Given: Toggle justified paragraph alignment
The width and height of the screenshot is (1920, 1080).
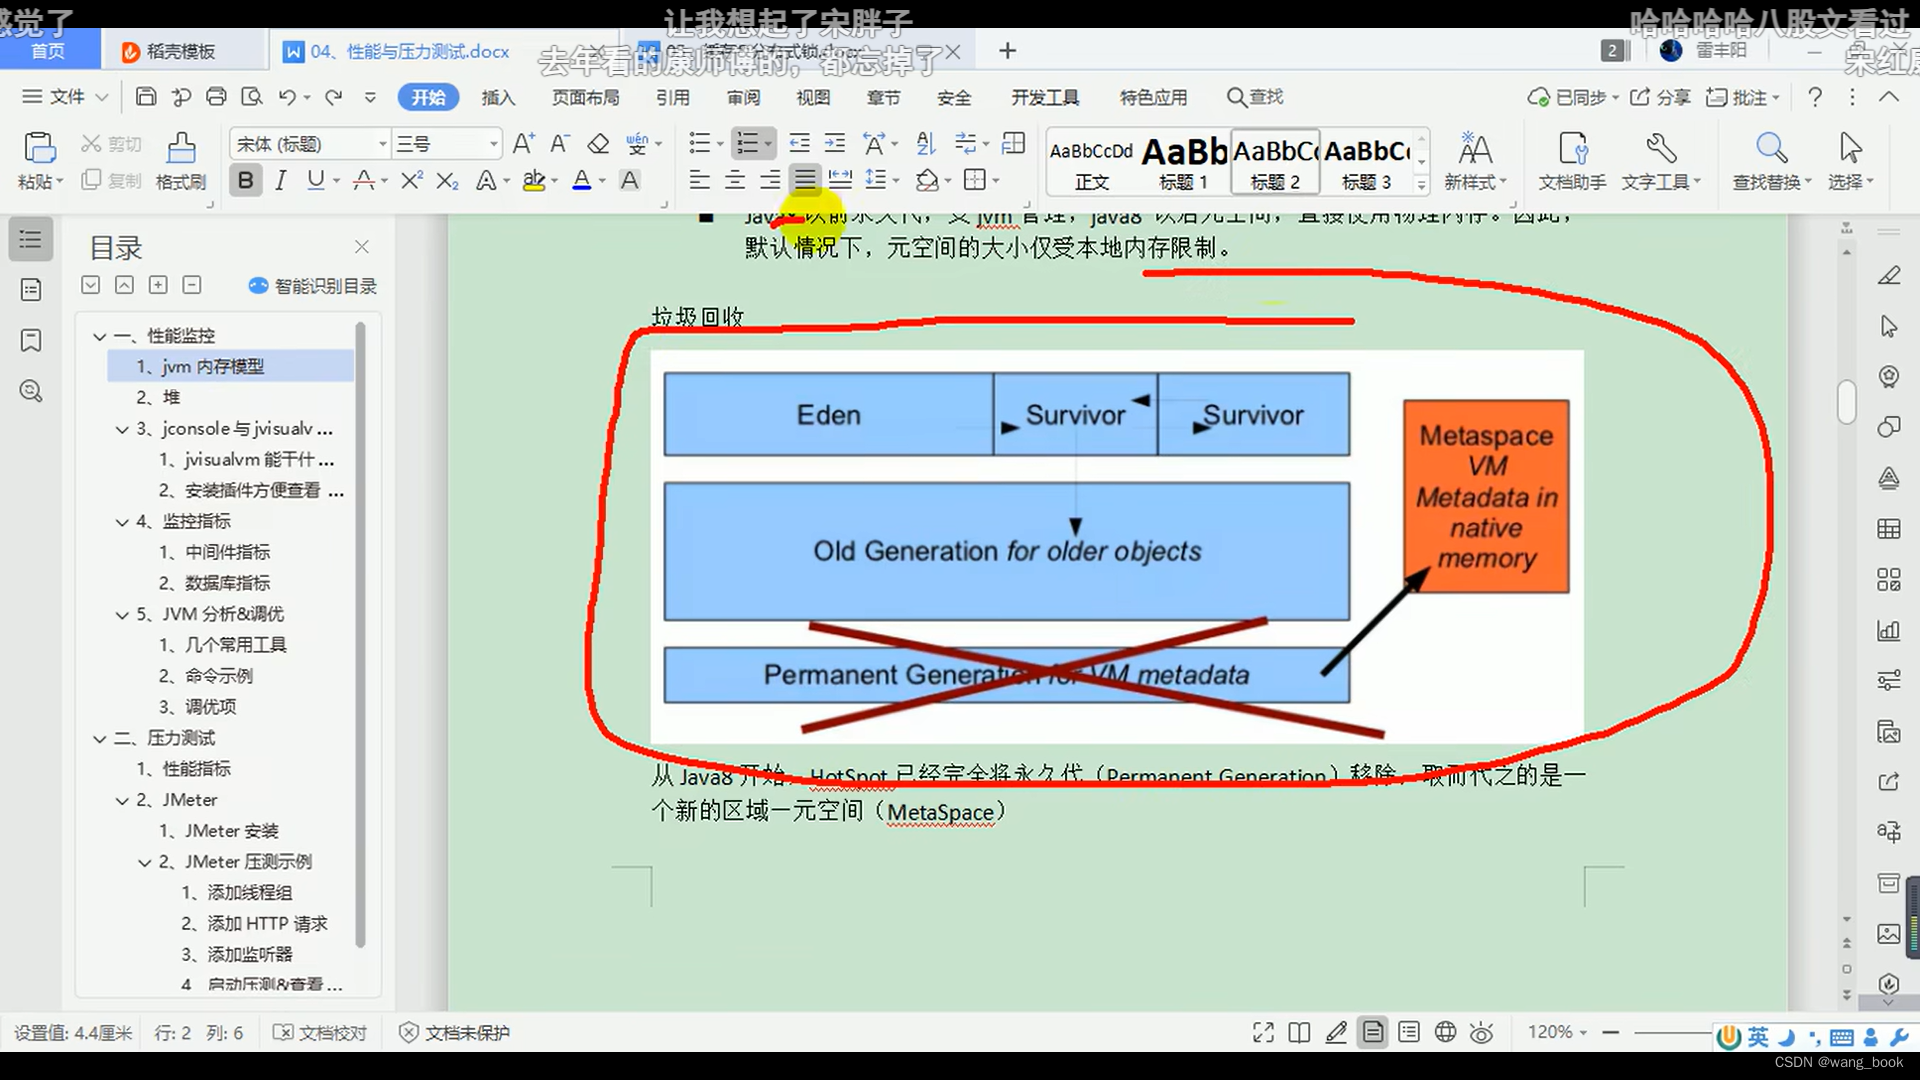Looking at the screenshot, I should (805, 180).
